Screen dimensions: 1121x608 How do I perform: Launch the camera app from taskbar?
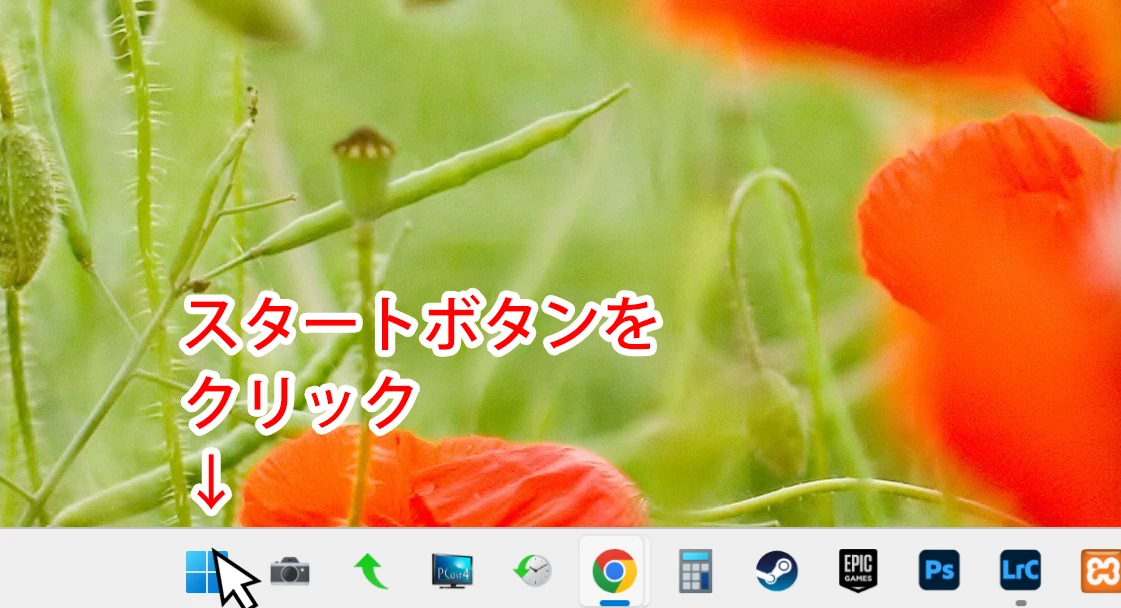point(290,572)
